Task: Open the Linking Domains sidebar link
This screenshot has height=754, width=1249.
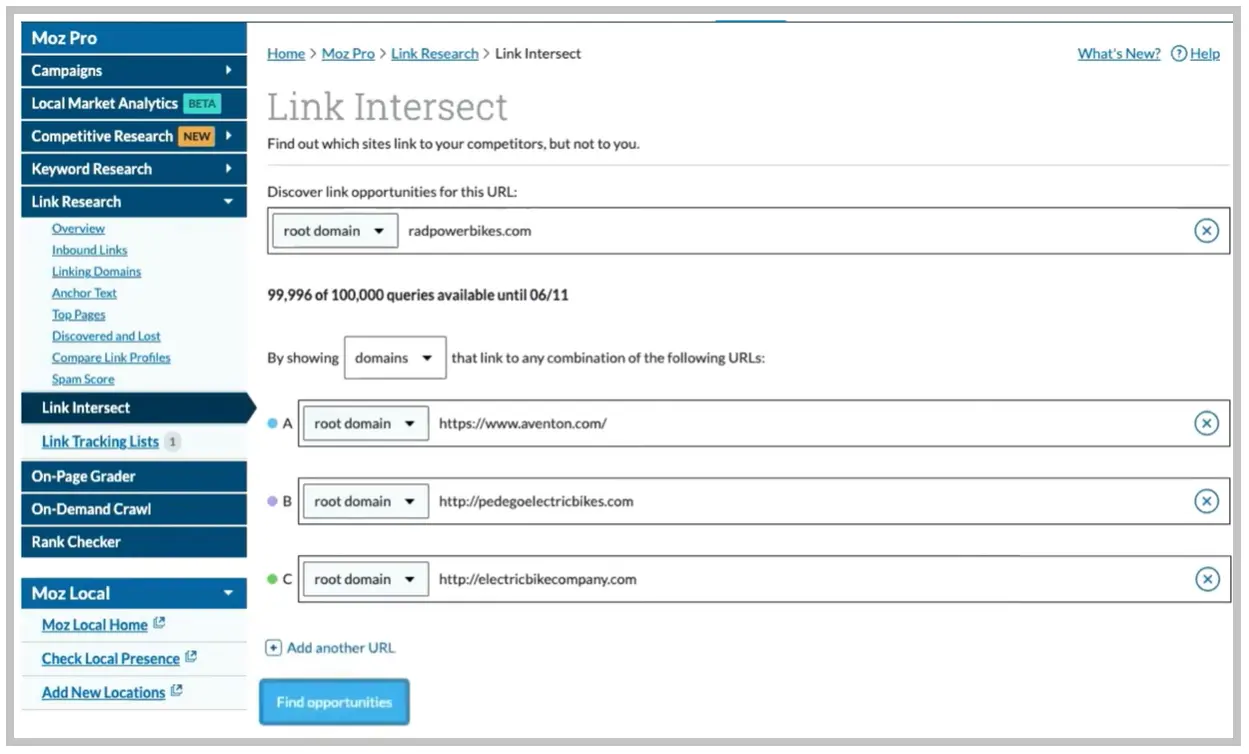Action: [97, 272]
